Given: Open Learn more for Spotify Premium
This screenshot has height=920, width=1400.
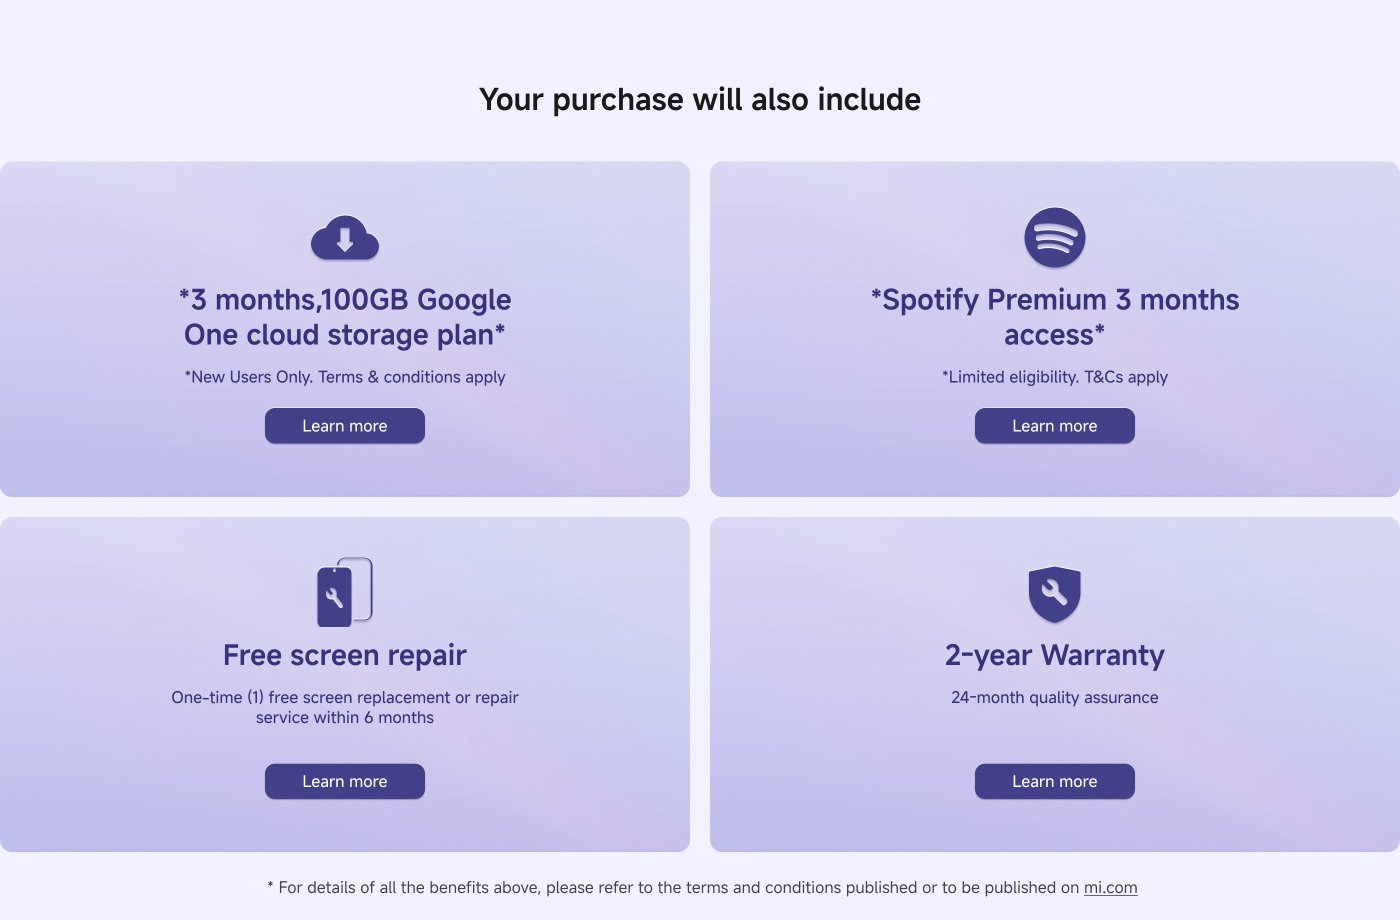Looking at the screenshot, I should pyautogui.click(x=1055, y=426).
